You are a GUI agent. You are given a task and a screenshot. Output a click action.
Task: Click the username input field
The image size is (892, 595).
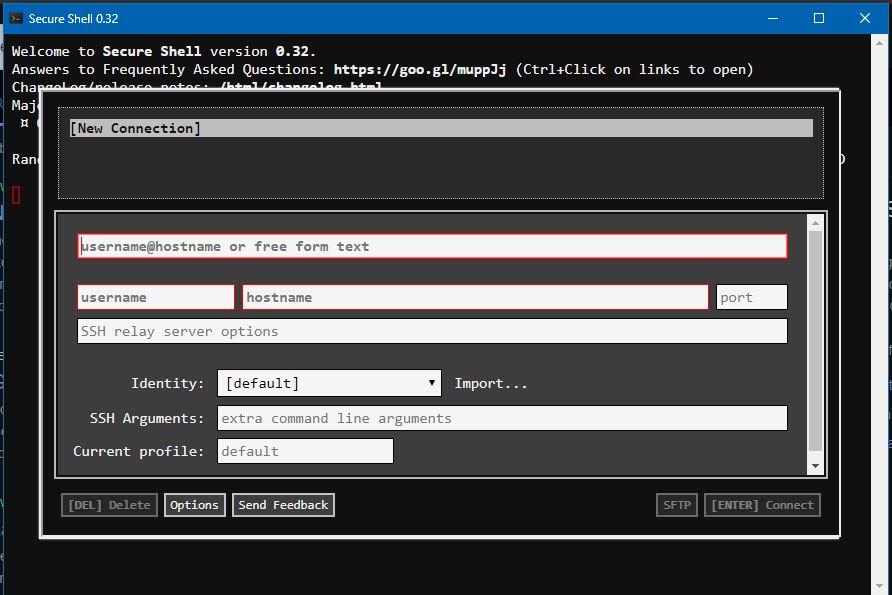pyautogui.click(x=156, y=297)
